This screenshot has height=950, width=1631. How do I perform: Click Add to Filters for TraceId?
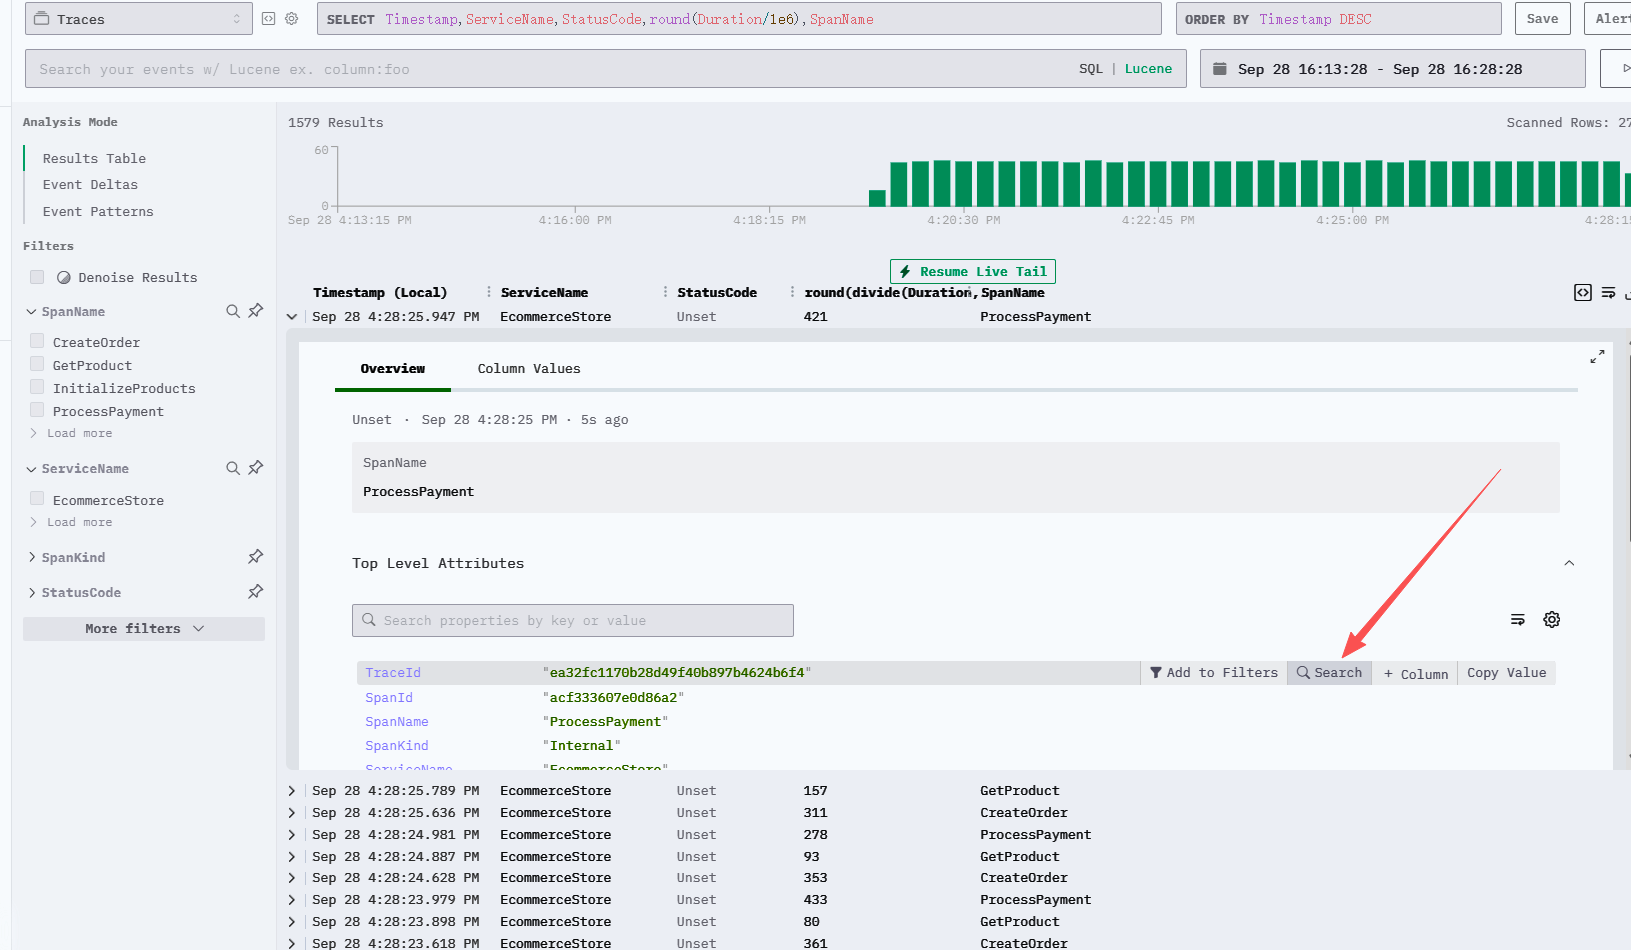(x=1213, y=673)
